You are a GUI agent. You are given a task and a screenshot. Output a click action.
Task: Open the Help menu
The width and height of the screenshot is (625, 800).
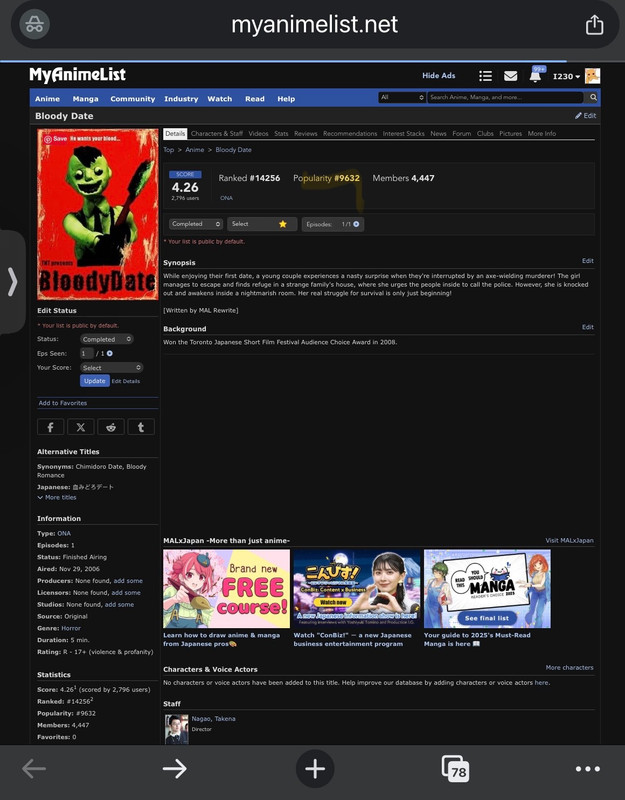[x=286, y=99]
